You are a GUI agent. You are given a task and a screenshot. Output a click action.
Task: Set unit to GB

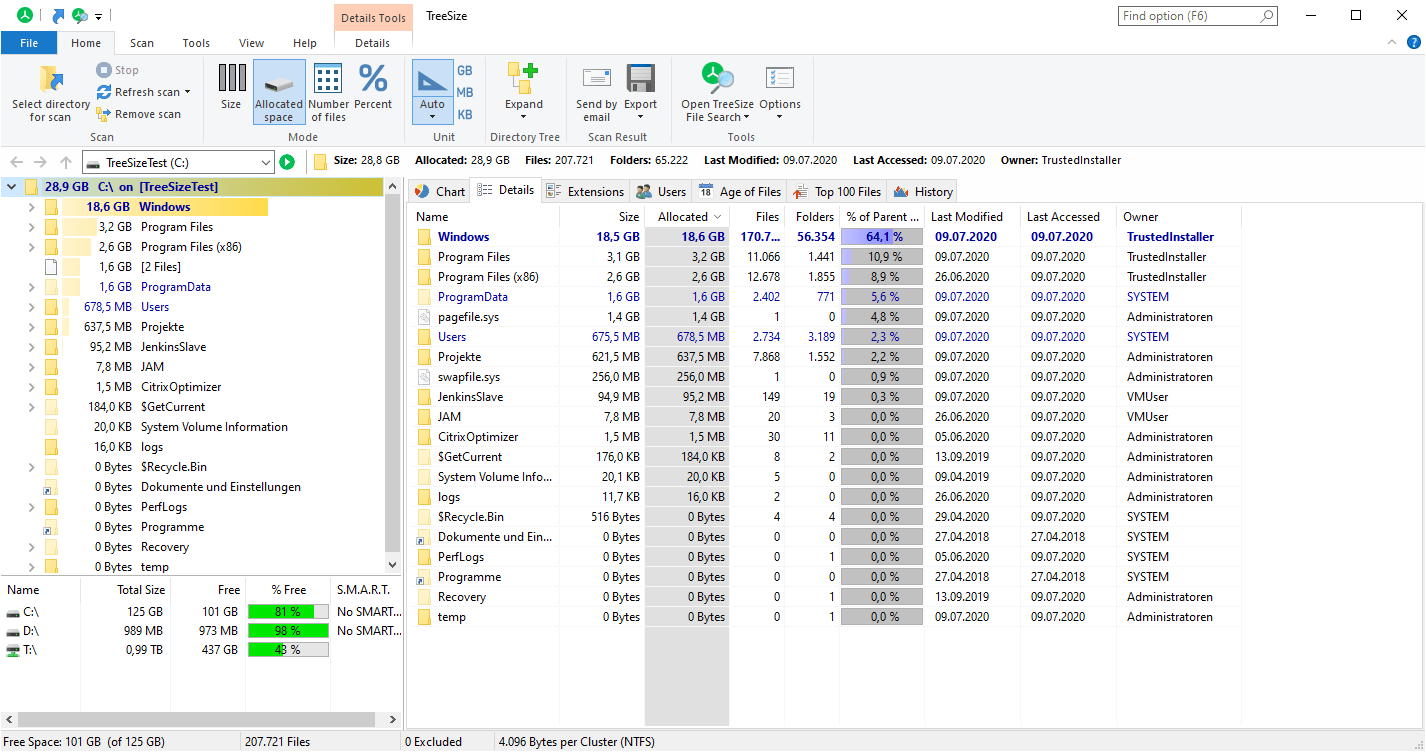pyautogui.click(x=465, y=71)
